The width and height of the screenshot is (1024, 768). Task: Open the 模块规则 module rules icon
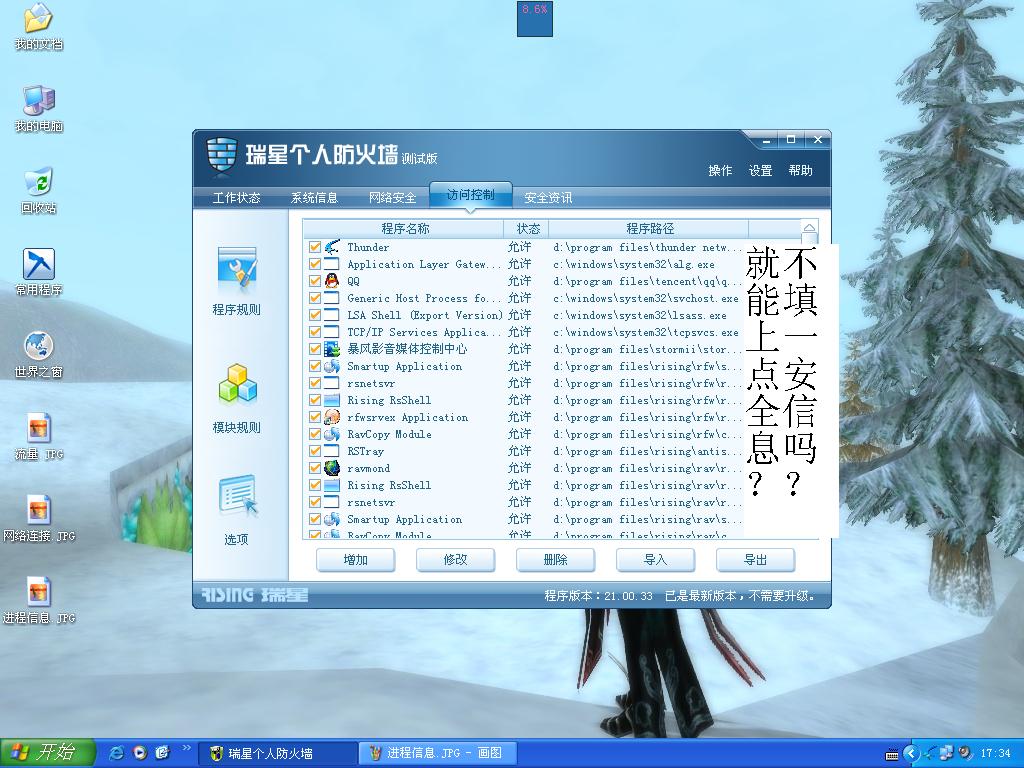click(236, 383)
